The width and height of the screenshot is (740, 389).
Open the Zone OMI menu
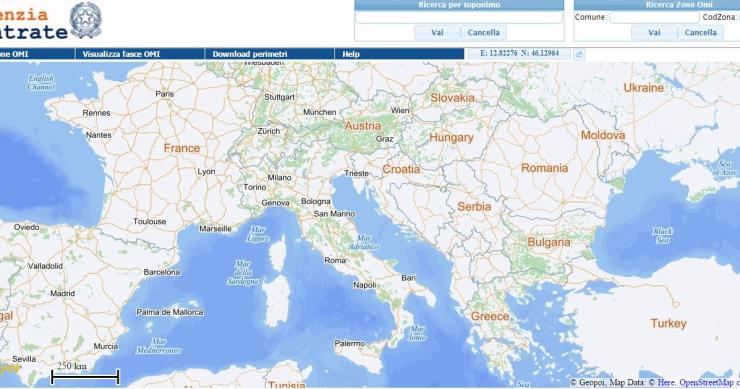37,54
